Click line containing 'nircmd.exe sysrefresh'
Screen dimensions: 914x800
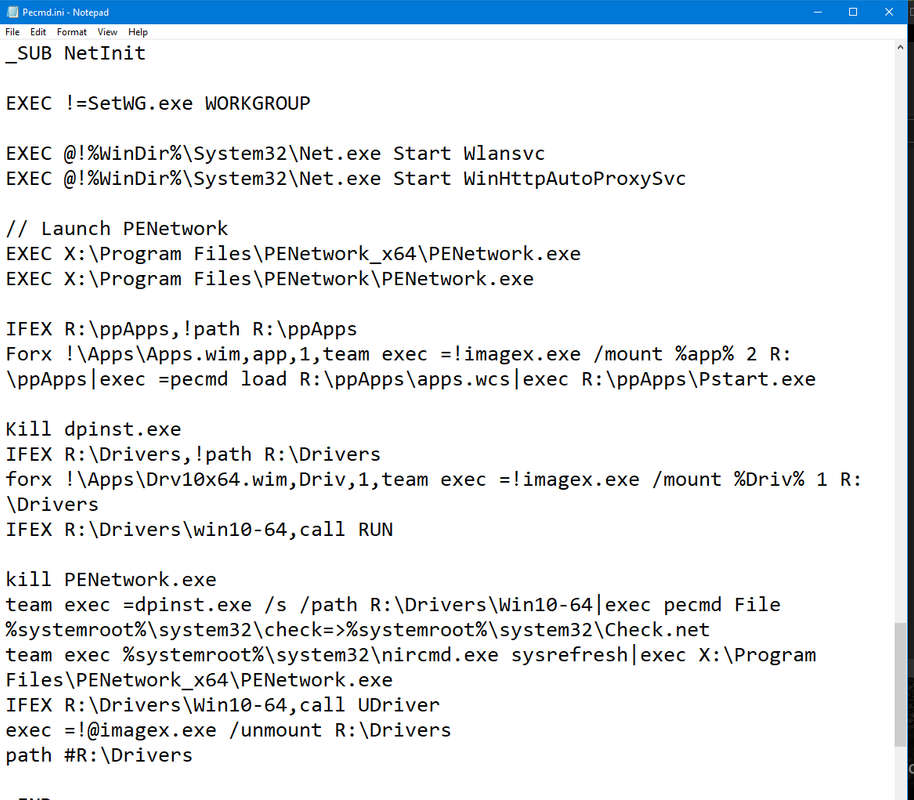click(411, 655)
